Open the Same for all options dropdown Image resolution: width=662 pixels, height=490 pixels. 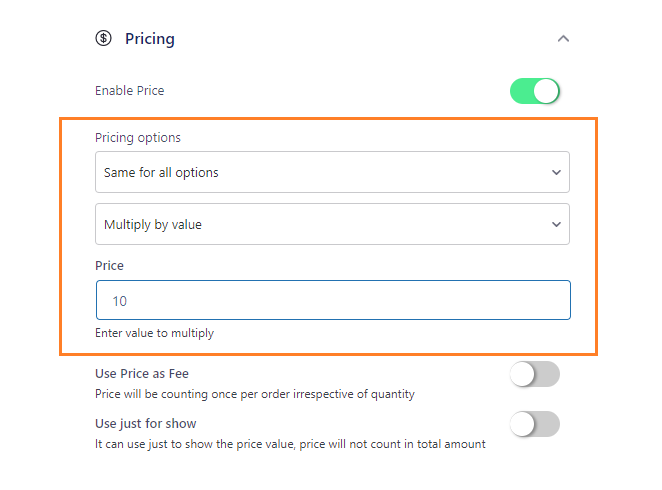tap(332, 172)
